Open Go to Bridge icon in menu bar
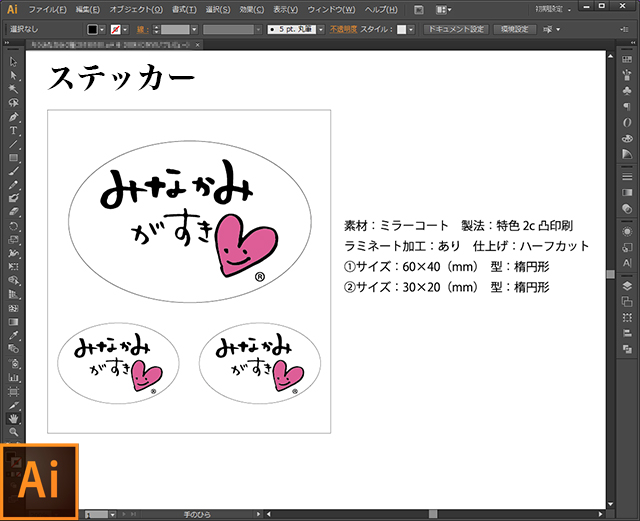 (x=418, y=9)
